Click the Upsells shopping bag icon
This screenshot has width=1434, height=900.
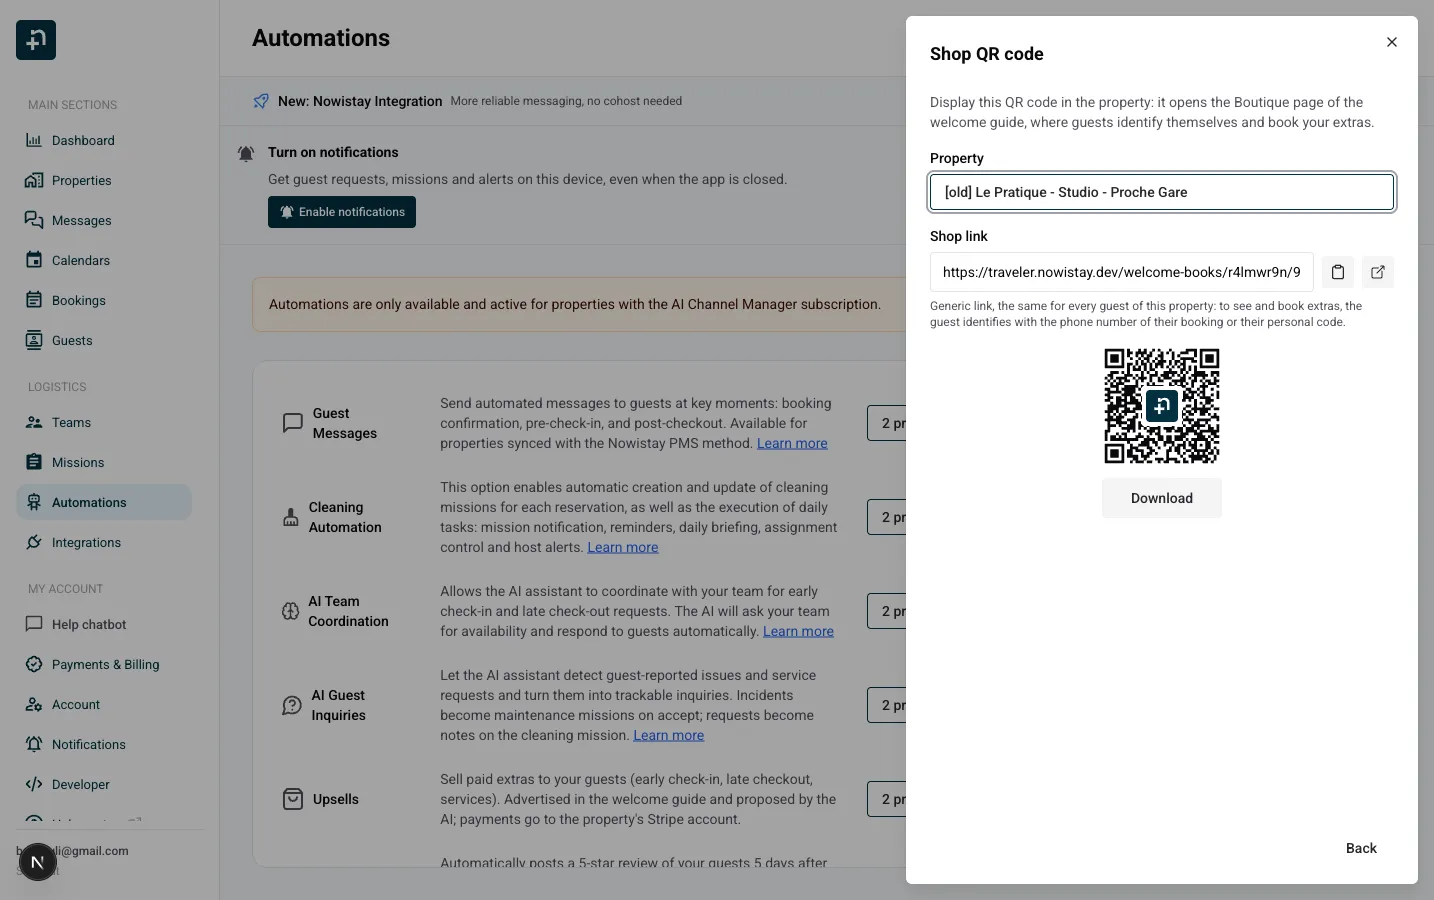(293, 799)
